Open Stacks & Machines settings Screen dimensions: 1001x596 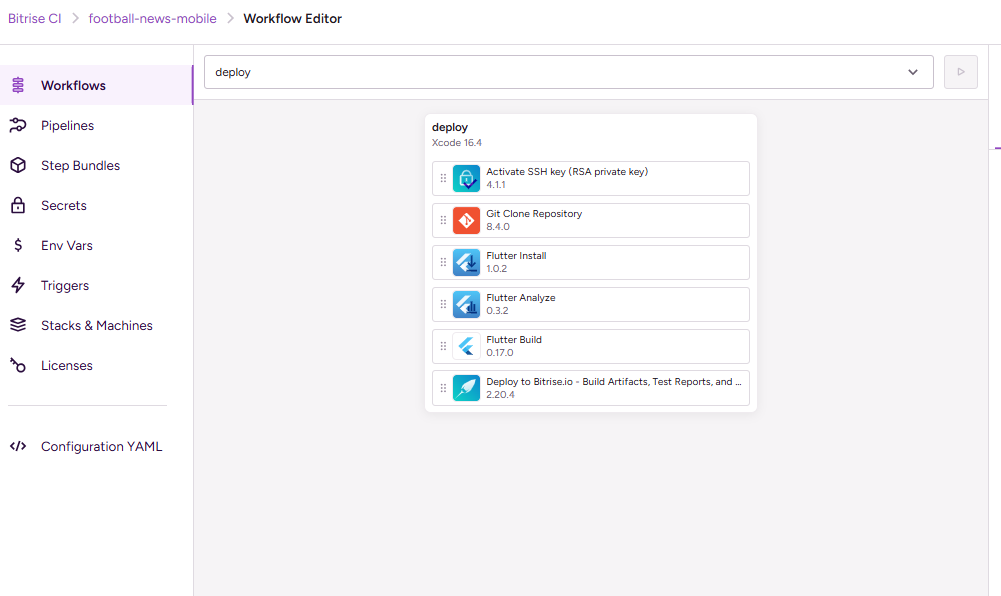(96, 326)
